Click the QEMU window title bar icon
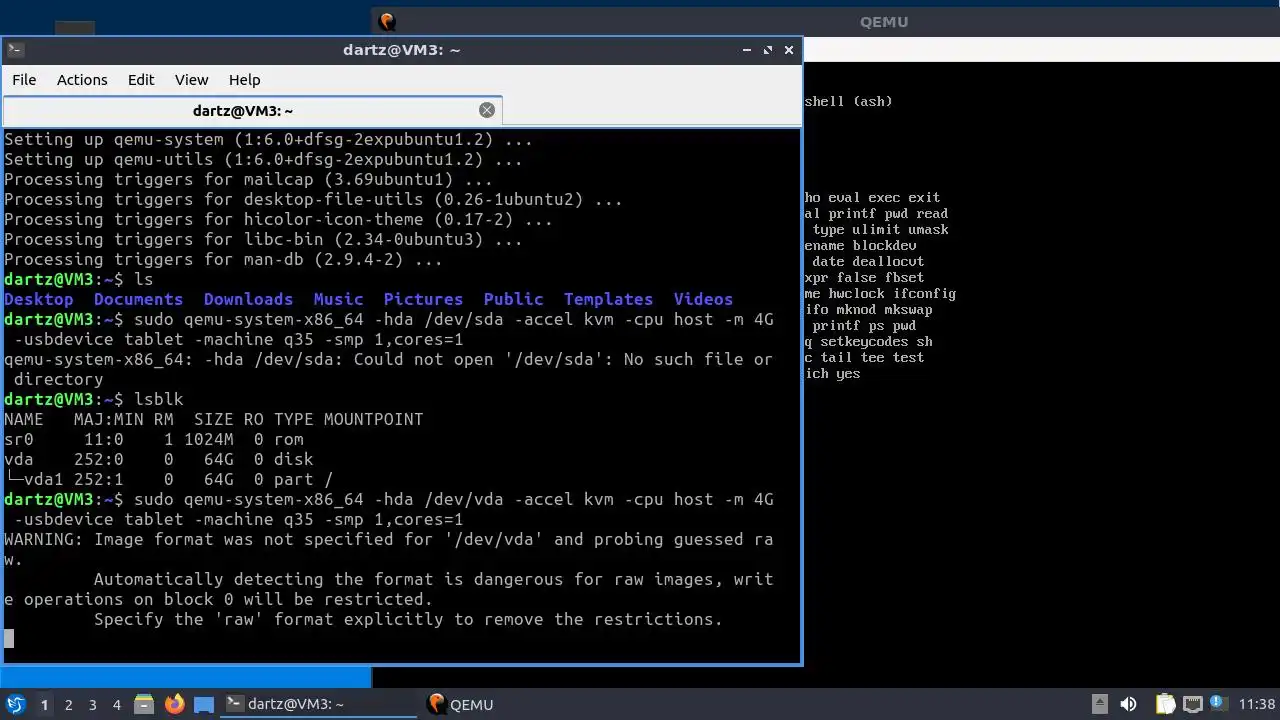Viewport: 1280px width, 720px height. coord(387,21)
